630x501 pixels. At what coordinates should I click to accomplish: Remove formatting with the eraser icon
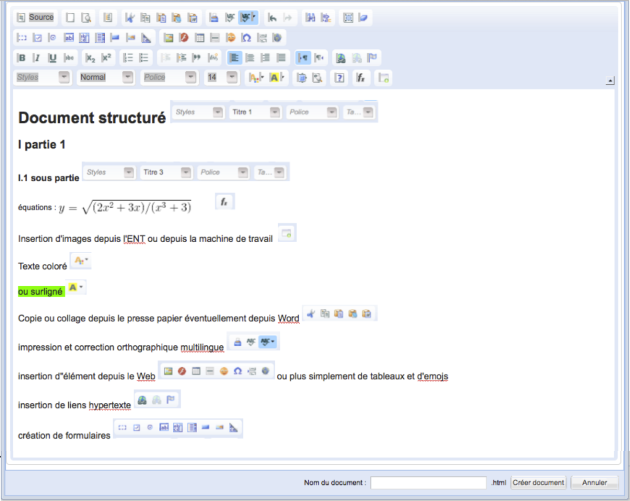coord(363,17)
